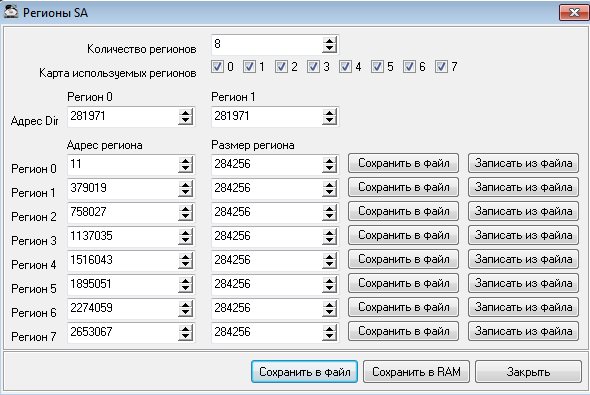Decrease Регион 3 size spinner
Viewport: 590px width, 395px height.
click(329, 241)
